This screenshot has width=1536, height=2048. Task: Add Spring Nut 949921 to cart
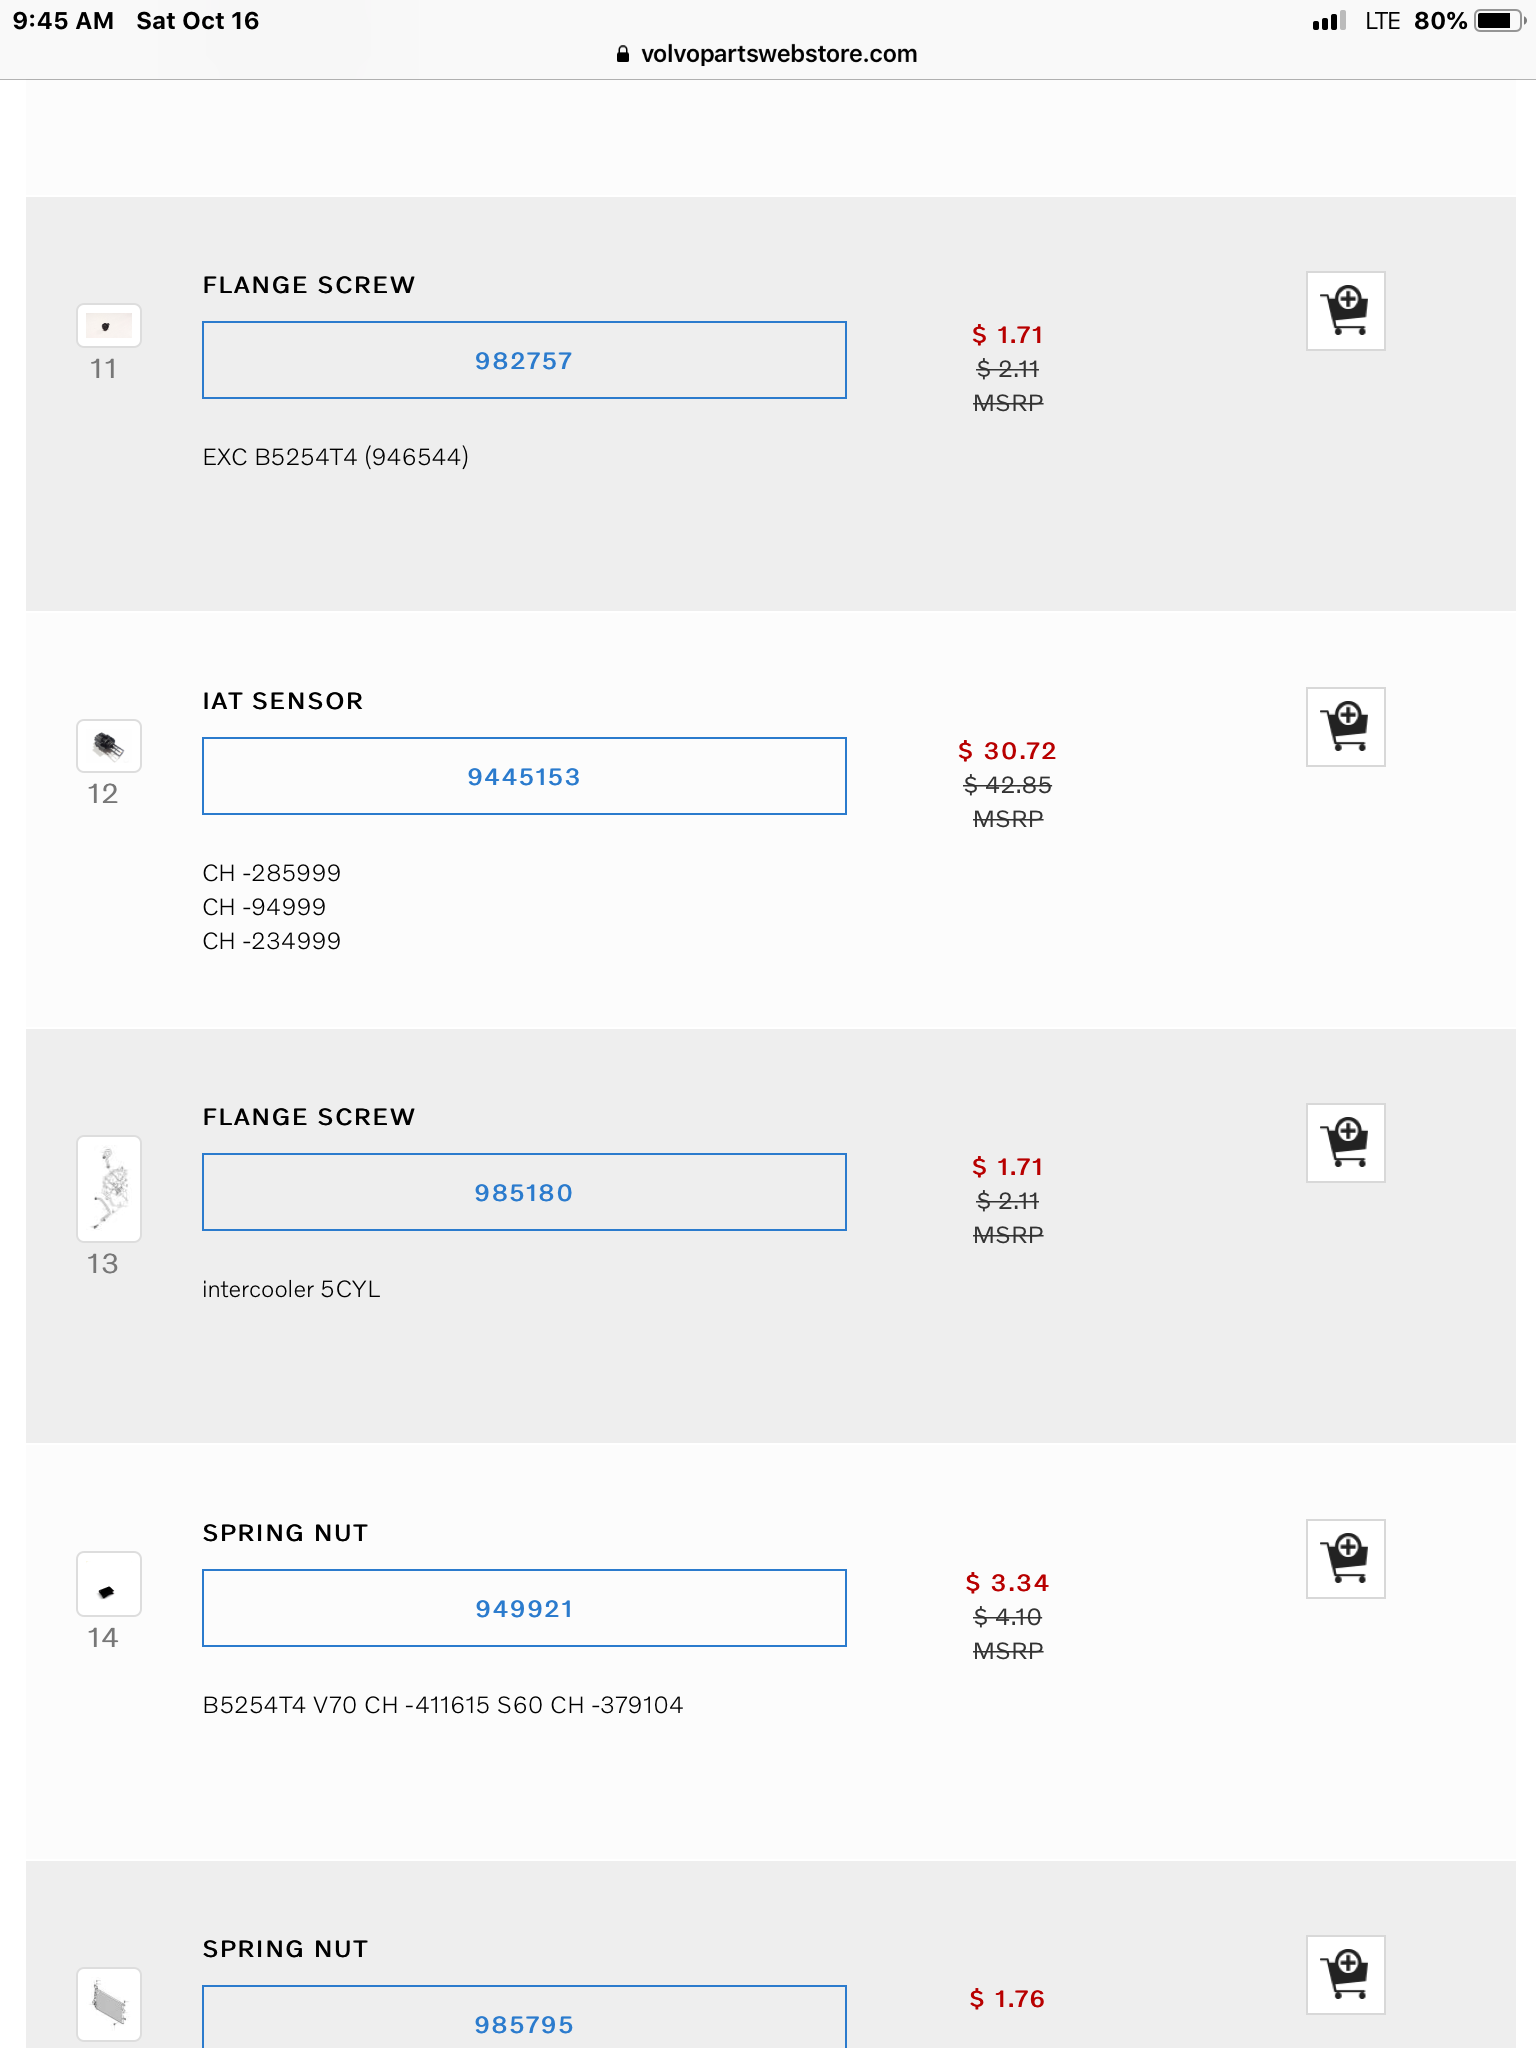tap(1345, 1559)
